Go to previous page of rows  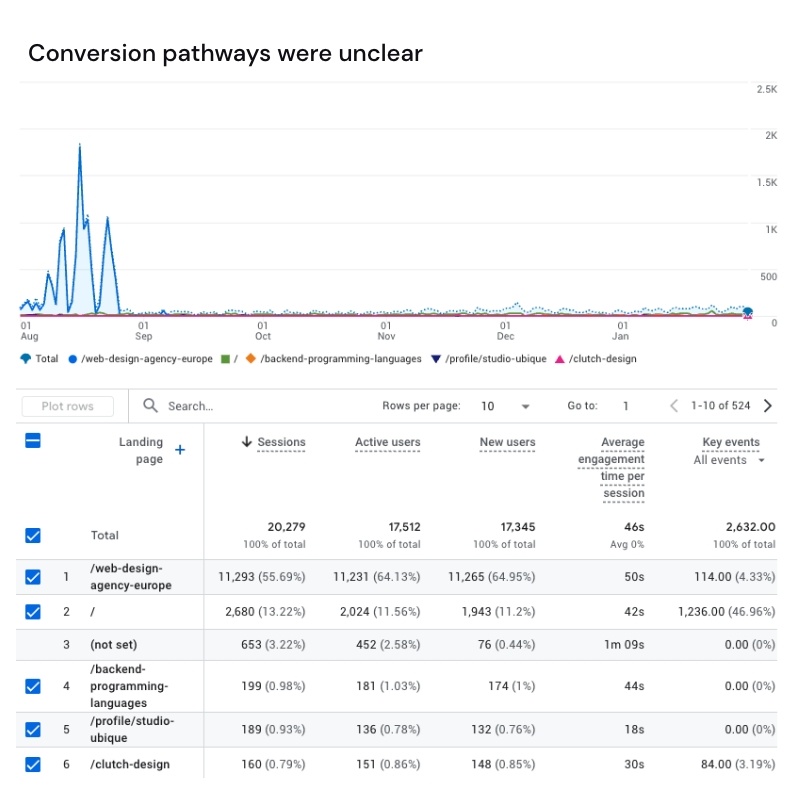click(x=674, y=406)
